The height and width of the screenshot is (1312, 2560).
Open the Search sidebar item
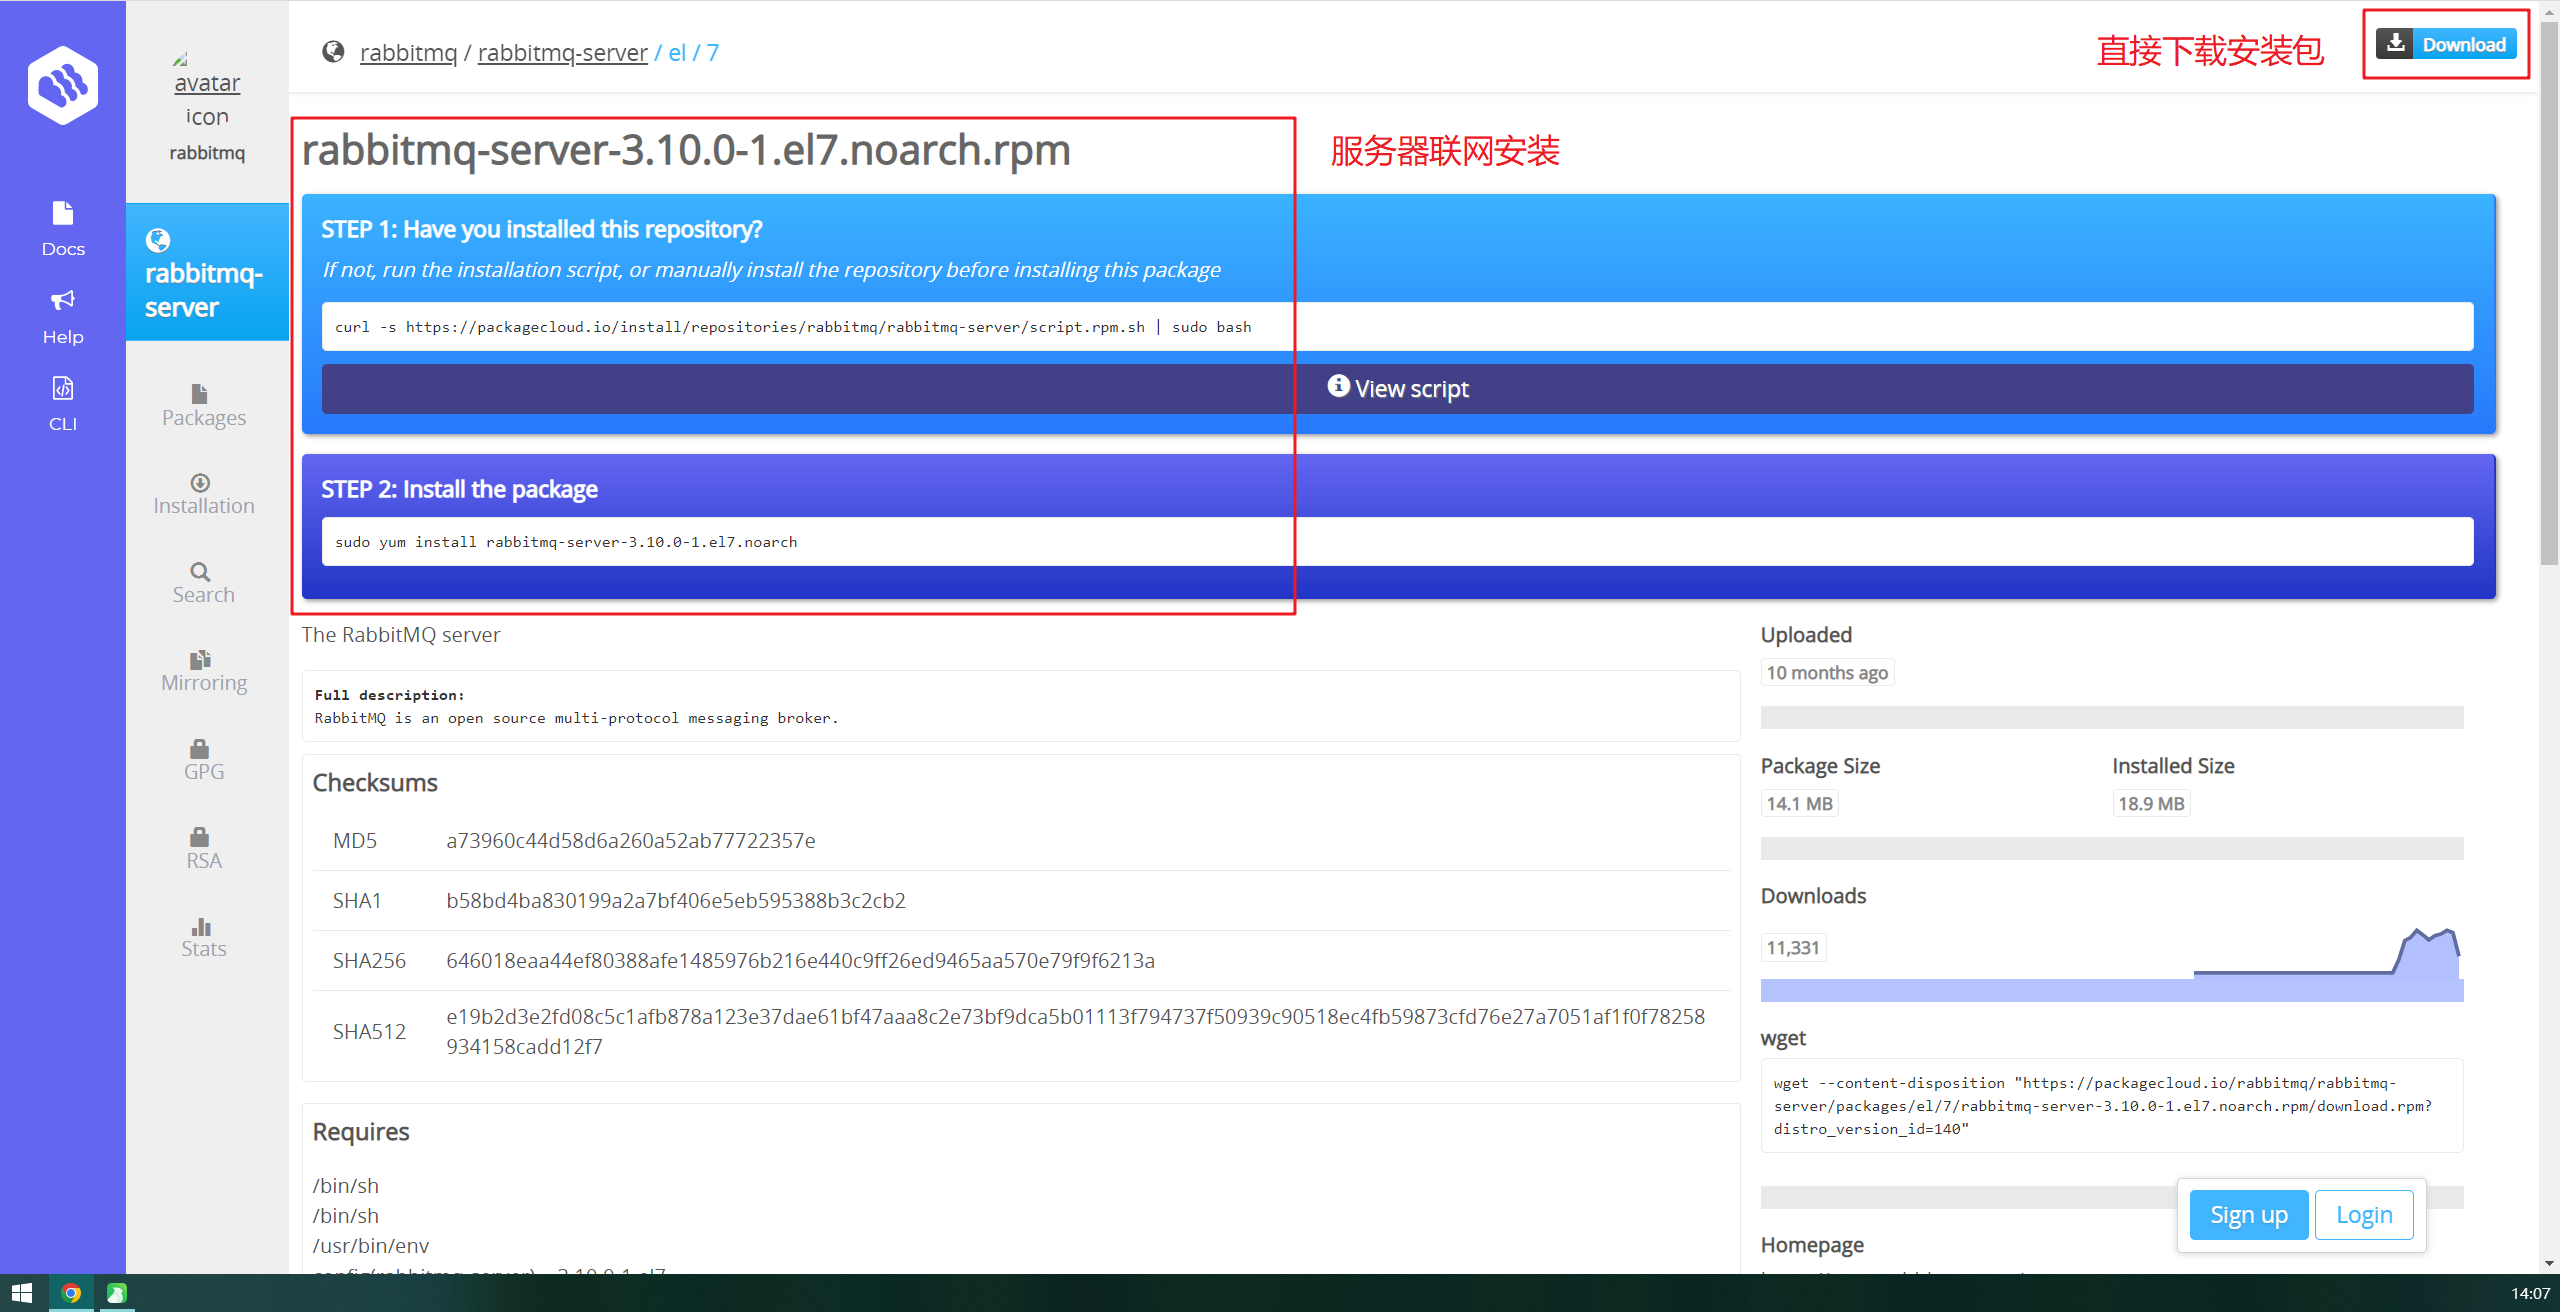(203, 583)
